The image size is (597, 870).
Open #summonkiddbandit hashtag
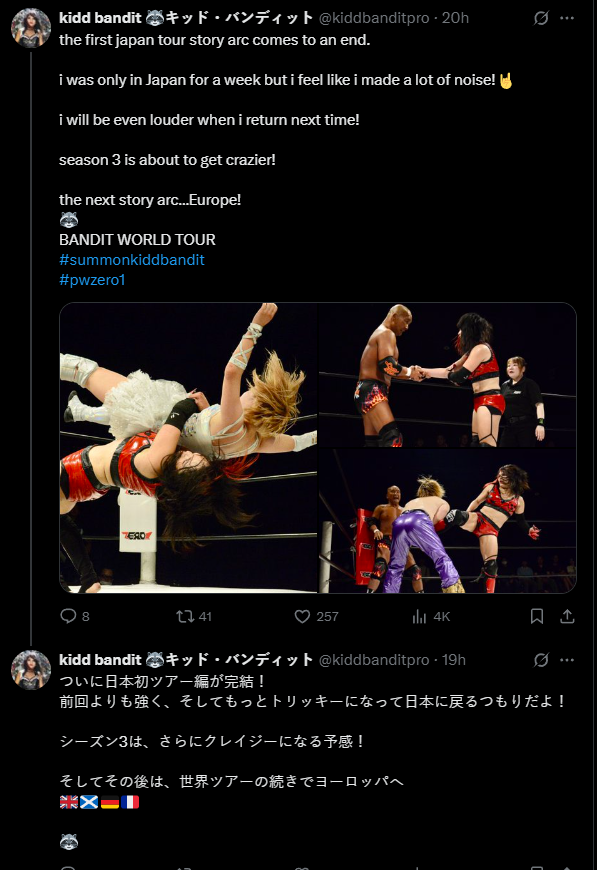132,260
